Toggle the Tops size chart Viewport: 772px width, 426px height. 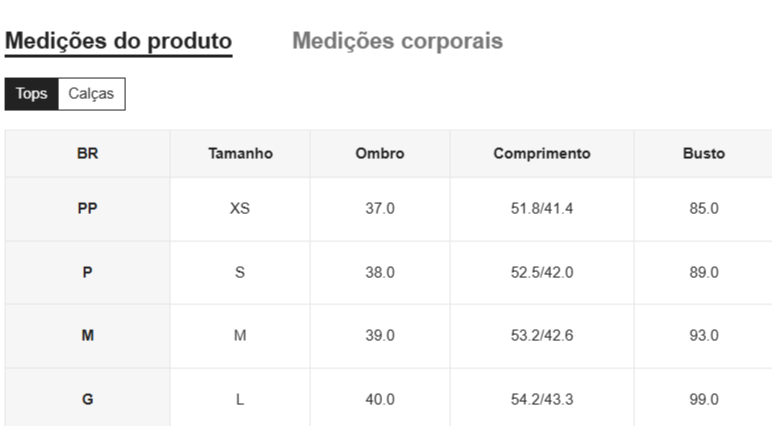pyautogui.click(x=31, y=94)
